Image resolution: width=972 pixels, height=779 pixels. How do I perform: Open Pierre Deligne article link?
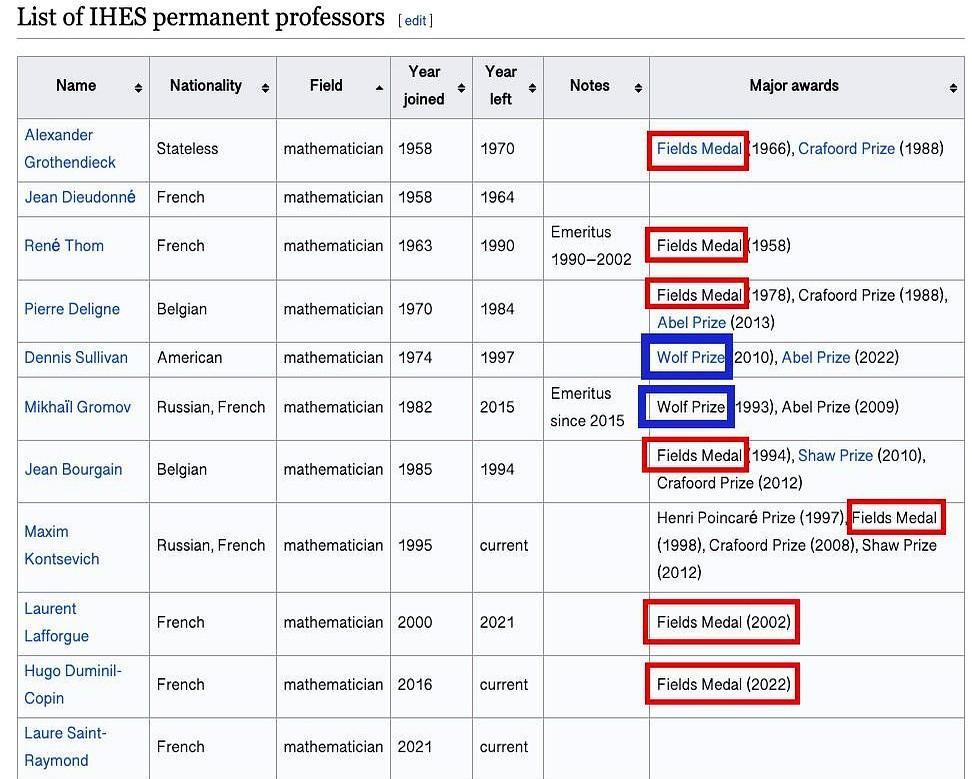[x=72, y=309]
